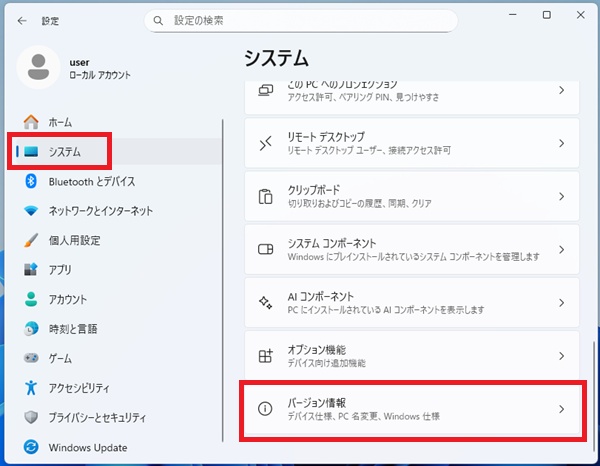Expand chevron on バージョン情報 row
Screen dimensions: 600x466
point(561,409)
